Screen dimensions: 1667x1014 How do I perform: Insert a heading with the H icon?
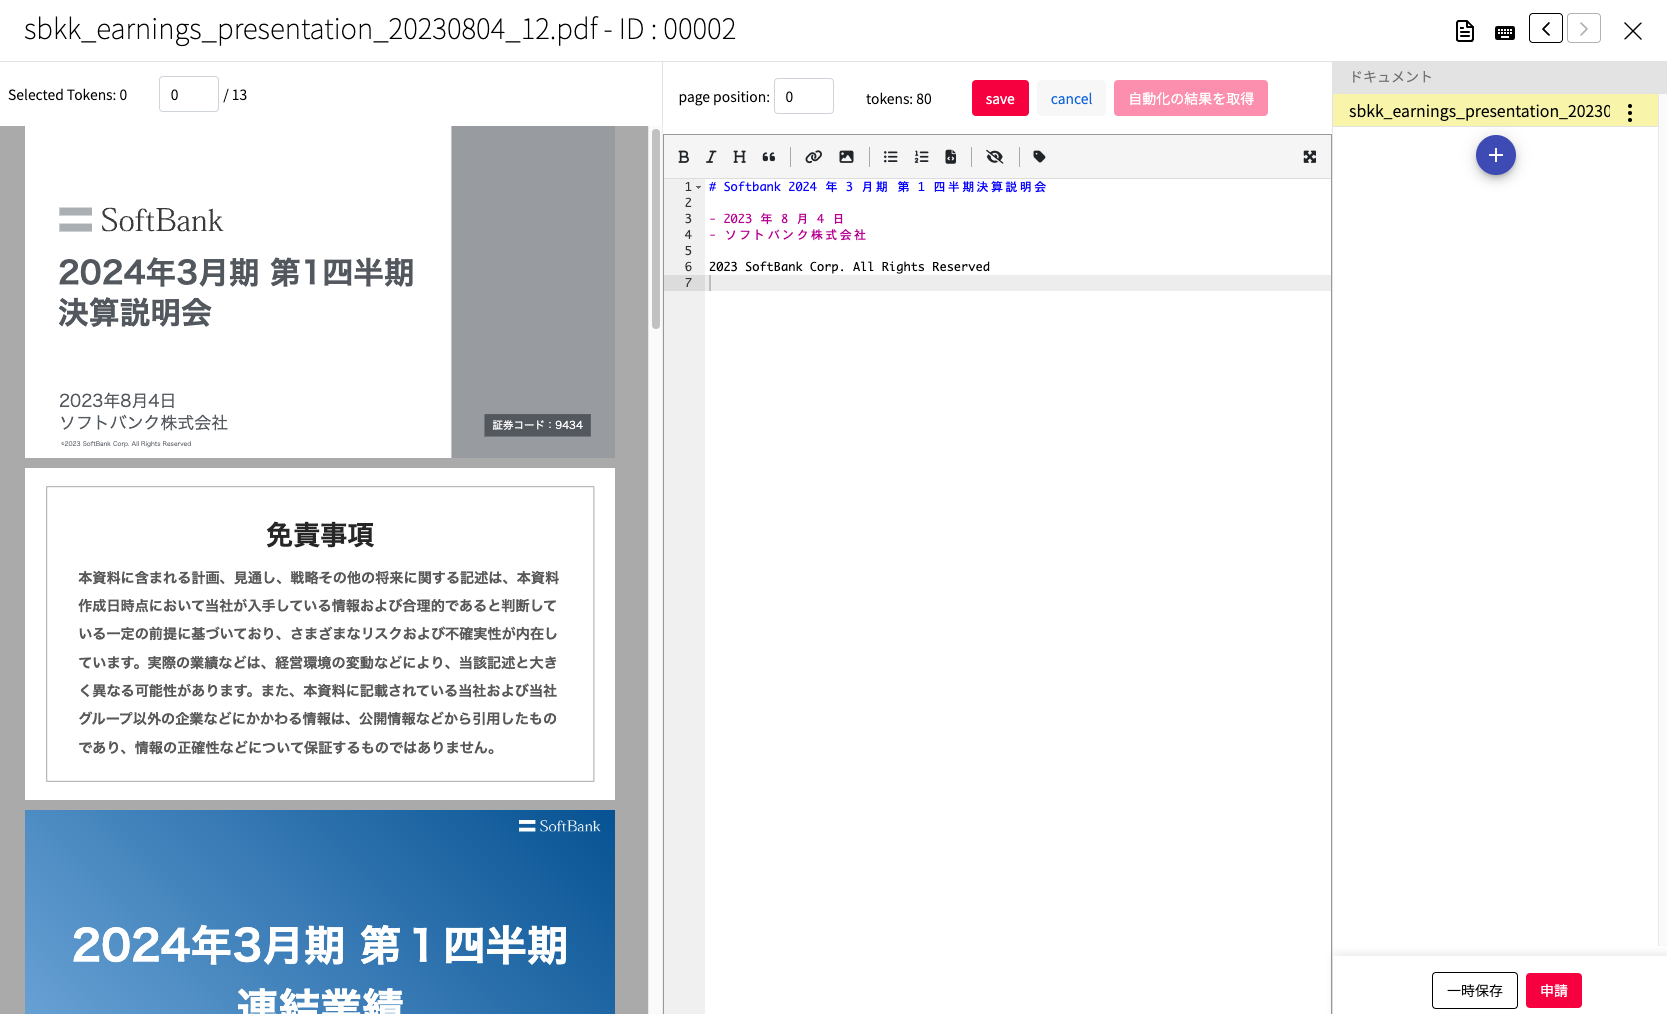click(x=739, y=157)
